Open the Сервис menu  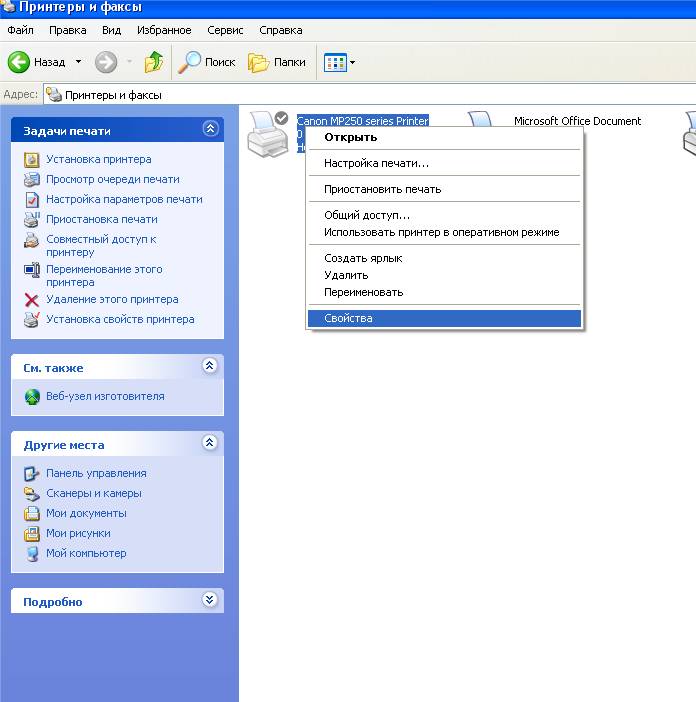click(x=225, y=30)
